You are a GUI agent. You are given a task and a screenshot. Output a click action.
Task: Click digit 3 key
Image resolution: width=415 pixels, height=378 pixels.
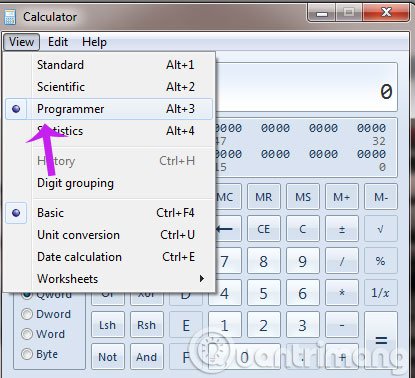[x=303, y=325]
